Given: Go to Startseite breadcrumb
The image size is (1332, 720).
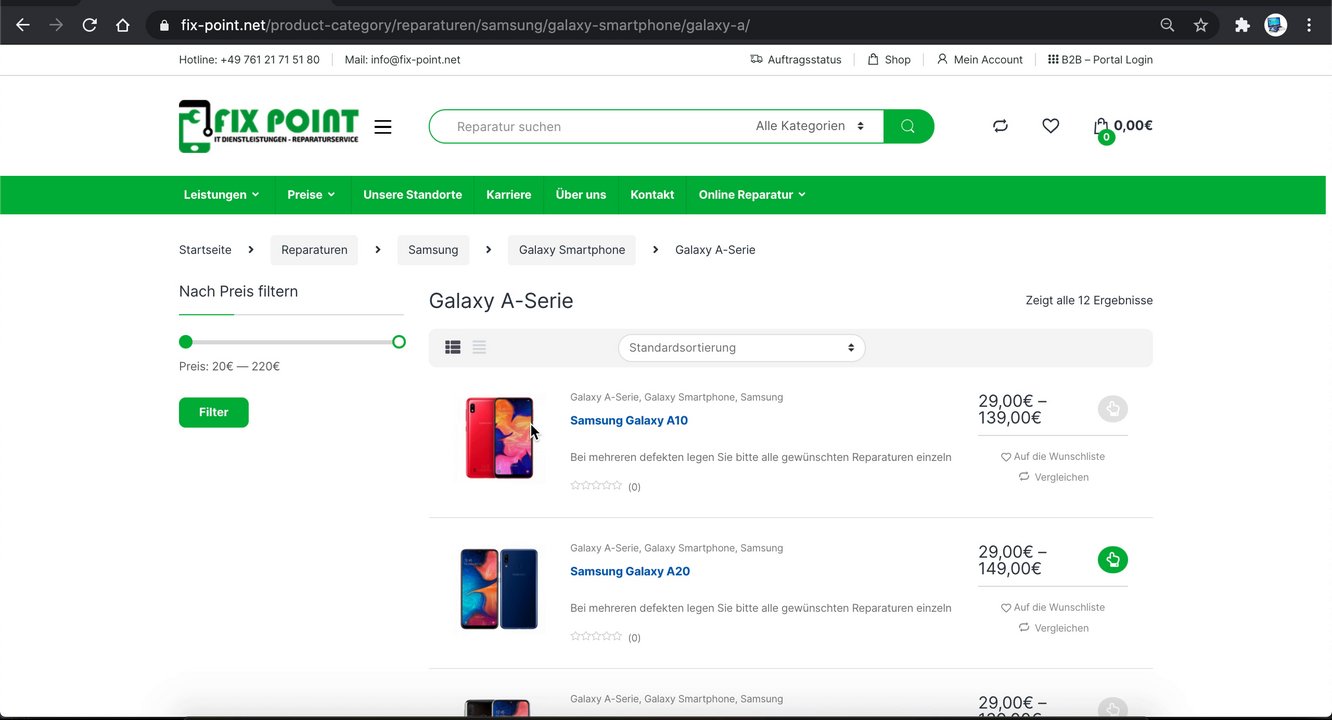Looking at the screenshot, I should [x=205, y=250].
